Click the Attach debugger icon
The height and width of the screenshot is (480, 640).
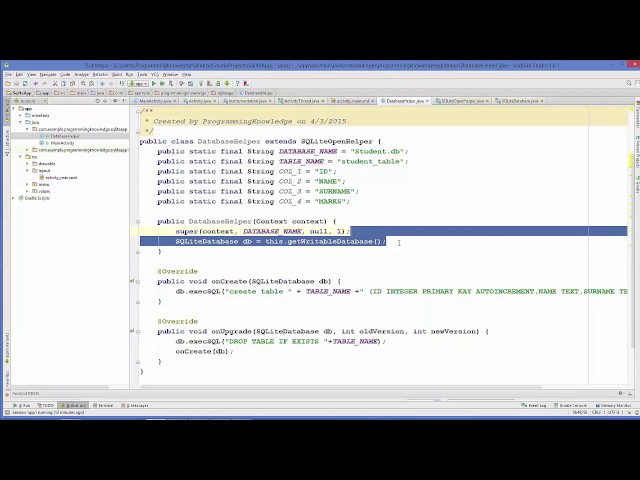171,83
